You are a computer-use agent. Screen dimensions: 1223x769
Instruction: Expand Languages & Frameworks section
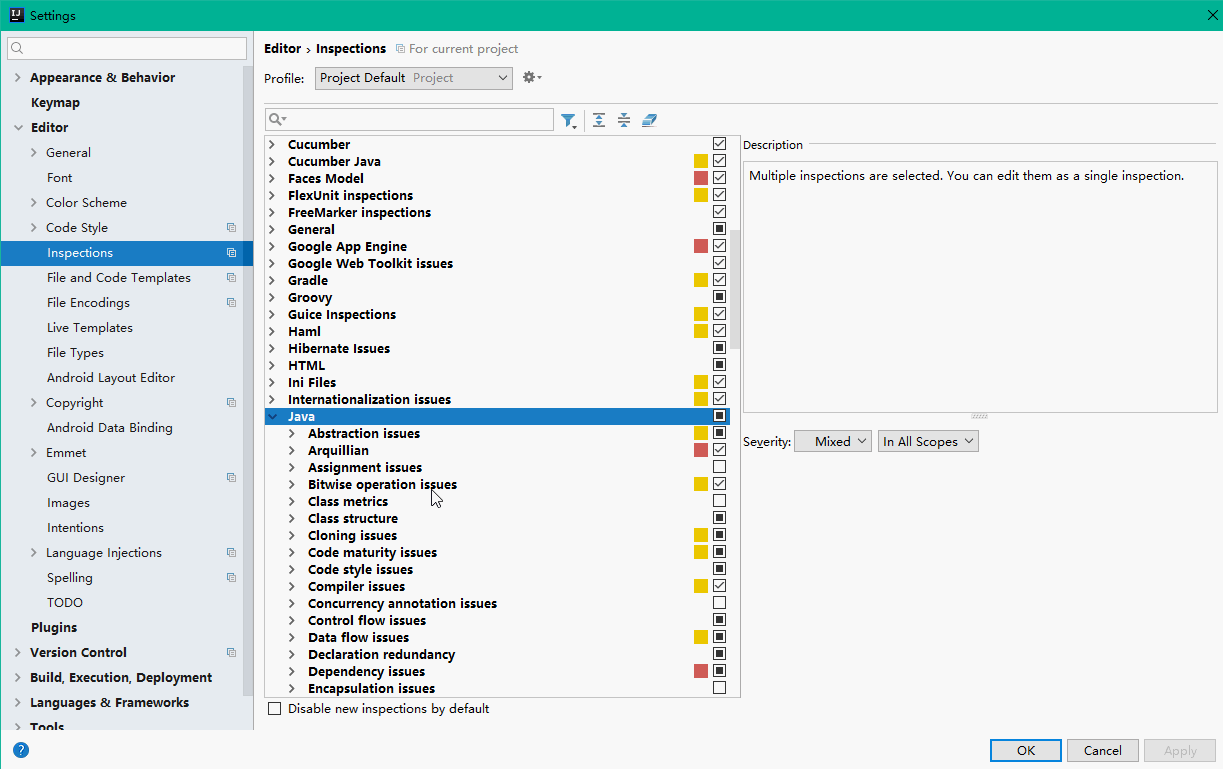pos(18,703)
